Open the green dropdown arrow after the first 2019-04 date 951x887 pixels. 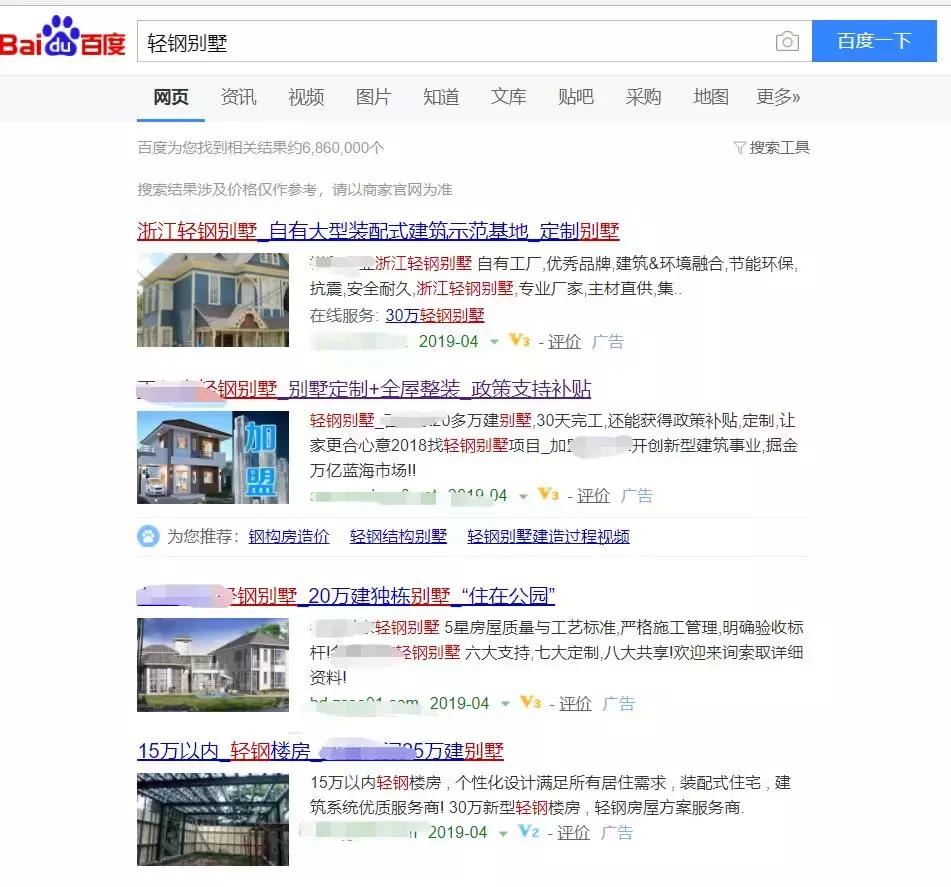(x=494, y=341)
